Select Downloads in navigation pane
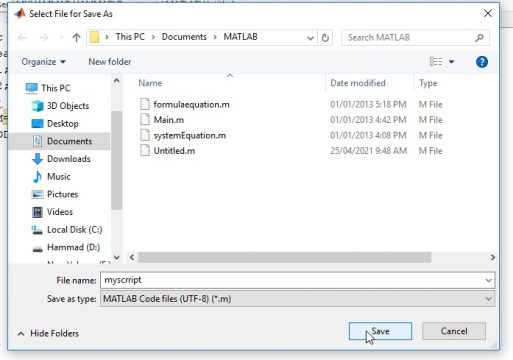513x360 pixels. pyautogui.click(x=68, y=159)
